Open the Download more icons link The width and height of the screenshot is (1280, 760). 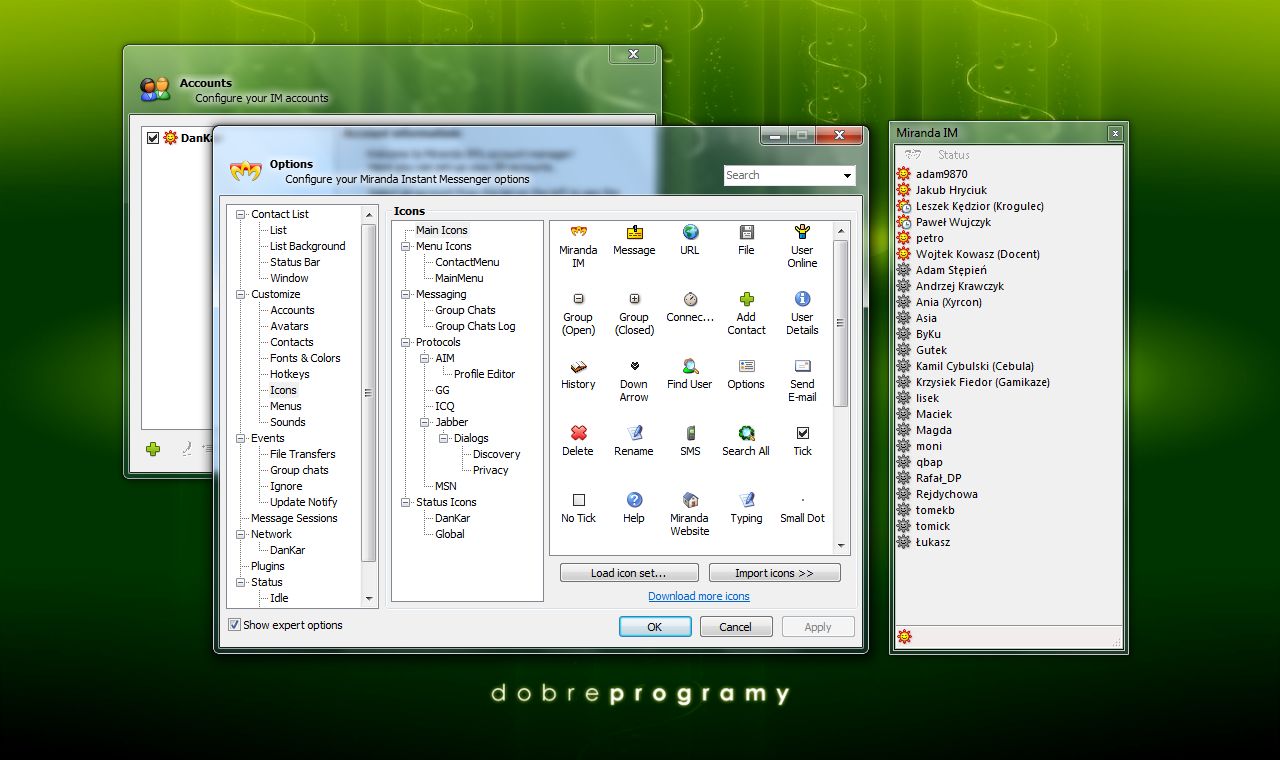click(x=698, y=596)
